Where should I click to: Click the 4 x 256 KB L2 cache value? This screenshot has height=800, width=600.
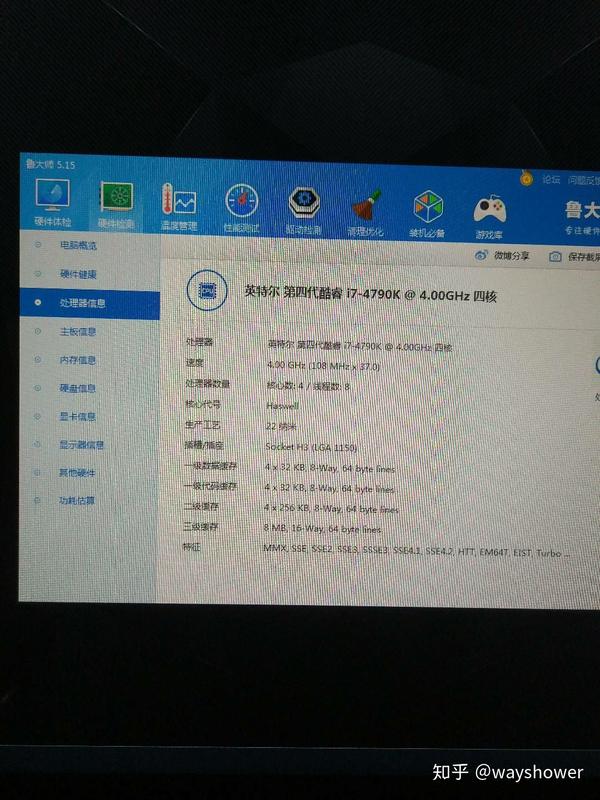331,508
